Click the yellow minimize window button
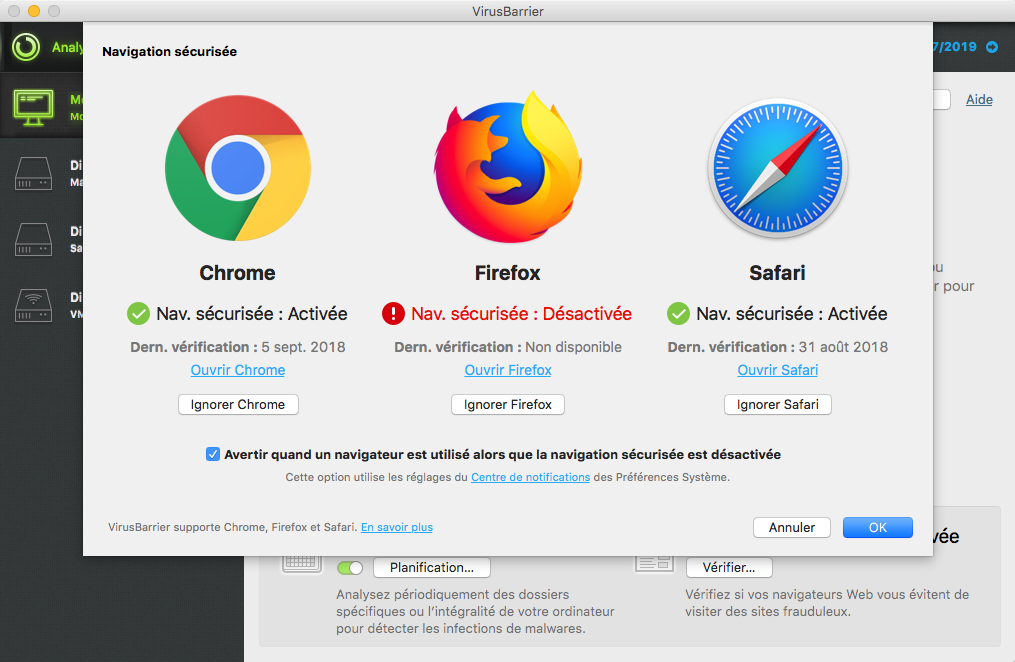This screenshot has height=662, width=1015. pyautogui.click(x=34, y=11)
